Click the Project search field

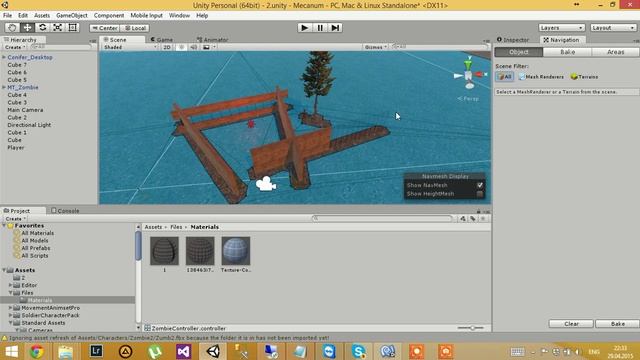[x=382, y=218]
